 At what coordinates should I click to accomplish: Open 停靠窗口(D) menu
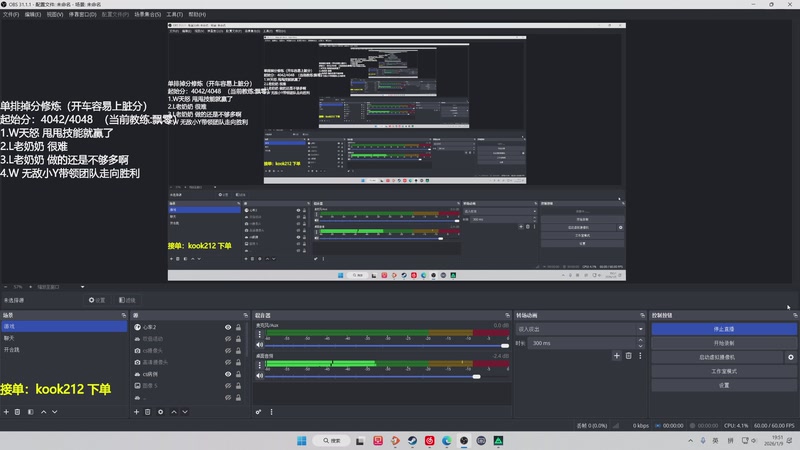point(83,14)
